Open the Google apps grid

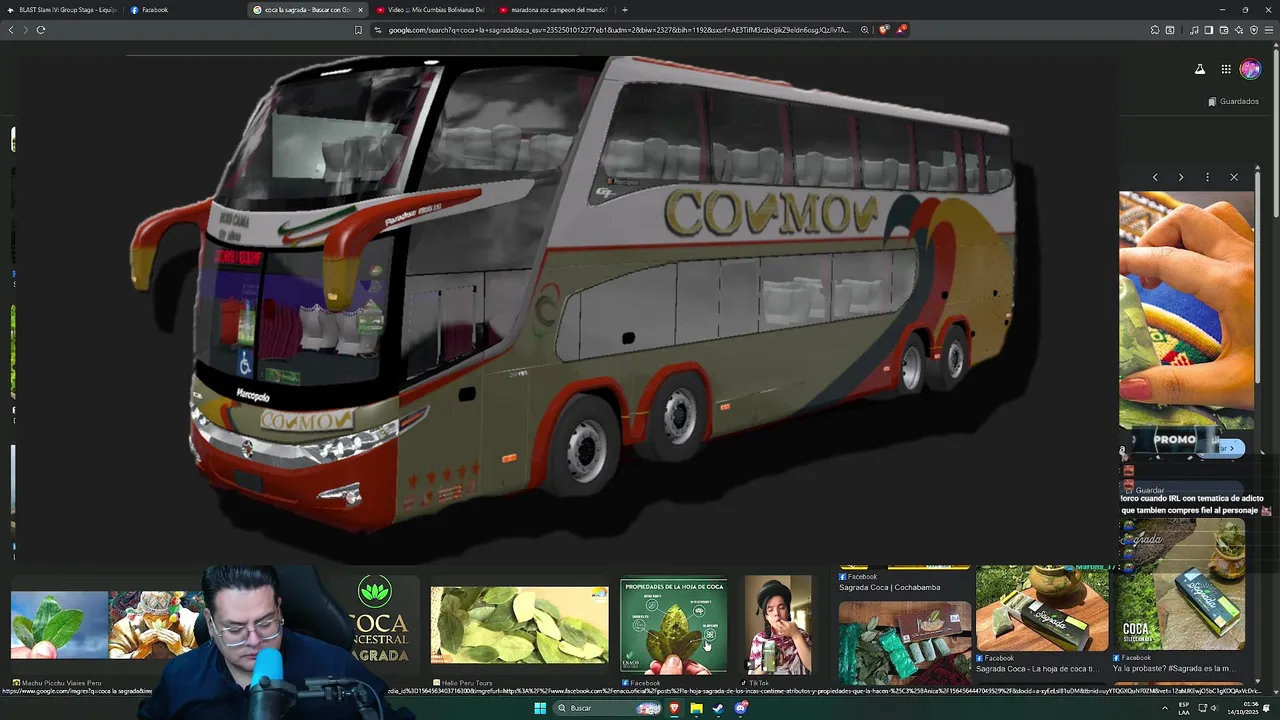click(x=1226, y=69)
